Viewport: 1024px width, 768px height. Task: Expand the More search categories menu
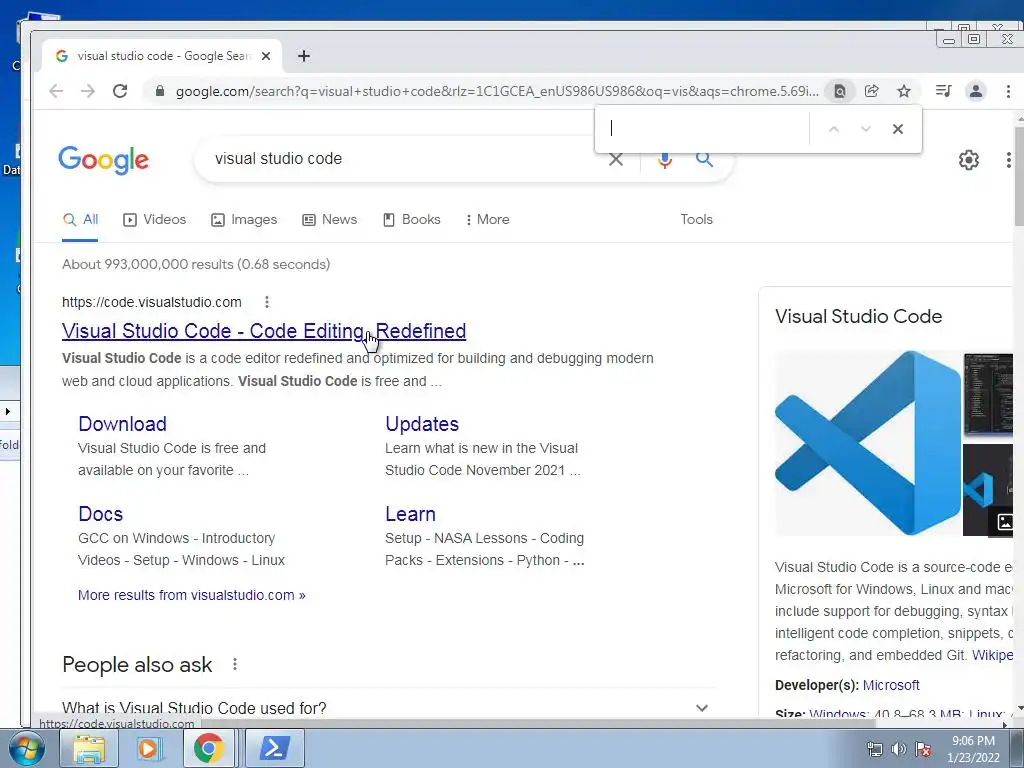click(487, 219)
